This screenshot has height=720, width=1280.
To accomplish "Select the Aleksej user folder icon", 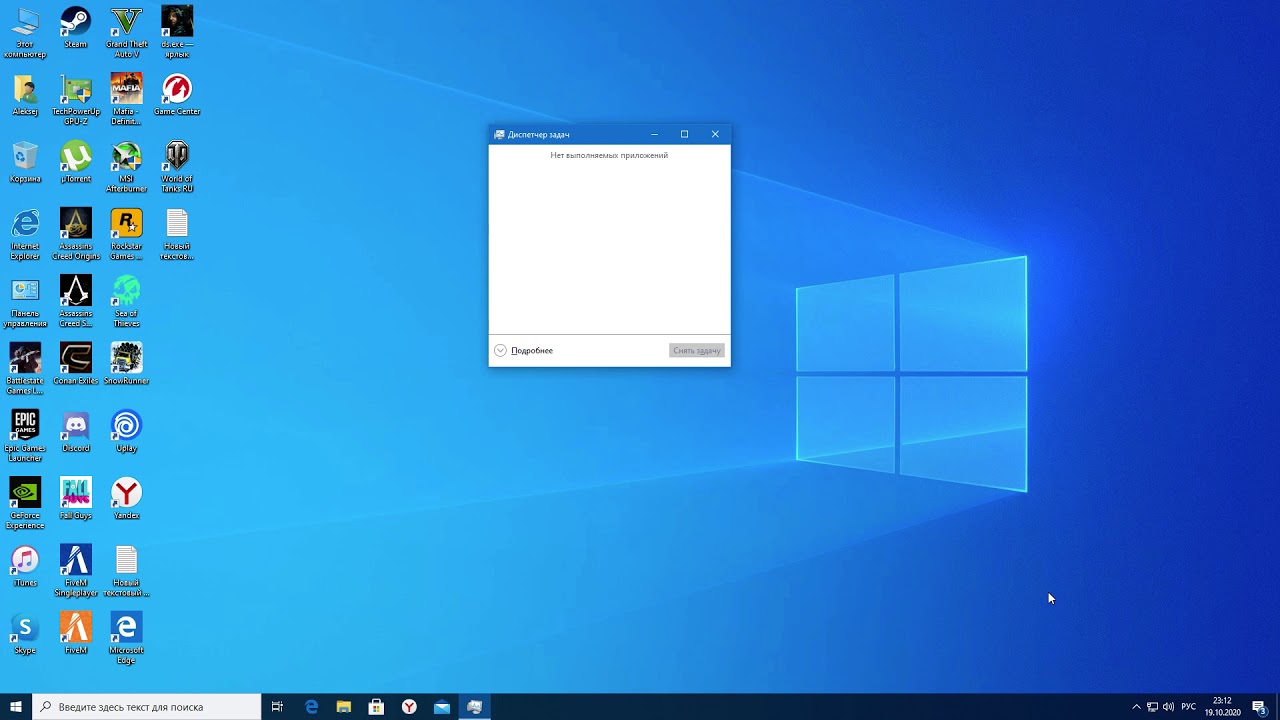I will click(25, 94).
